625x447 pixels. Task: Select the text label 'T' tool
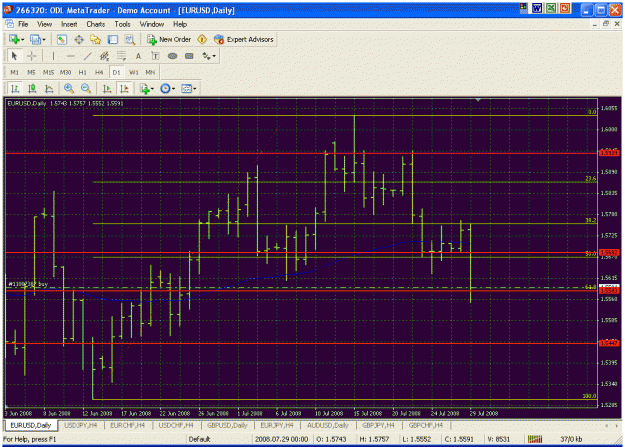click(155, 56)
